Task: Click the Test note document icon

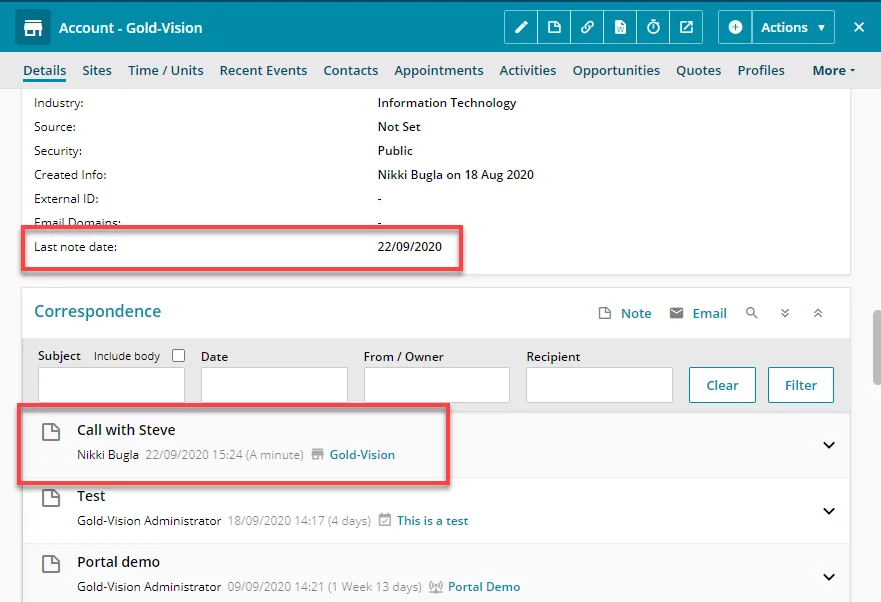Action: pos(51,497)
